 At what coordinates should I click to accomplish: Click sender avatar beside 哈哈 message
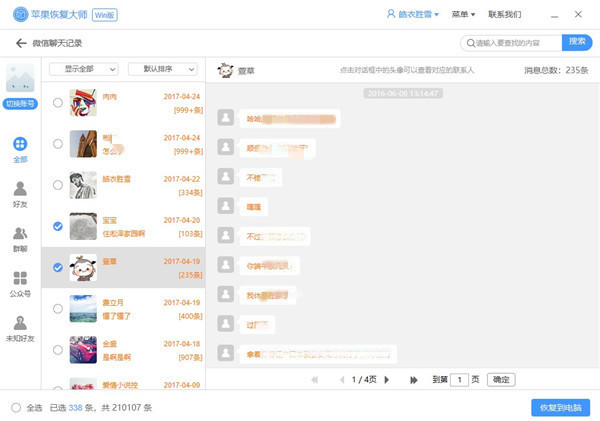(226, 117)
